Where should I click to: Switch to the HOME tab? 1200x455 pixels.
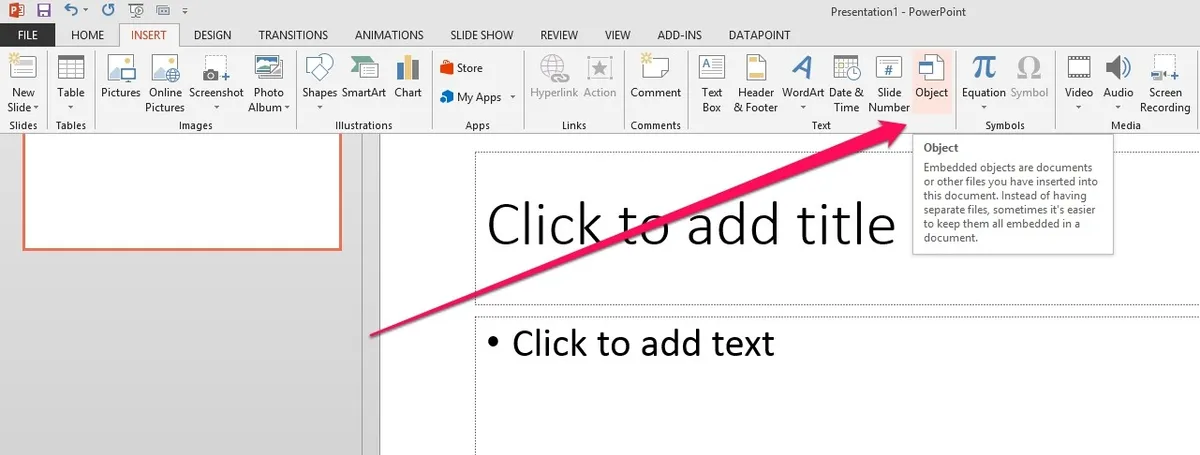[87, 35]
